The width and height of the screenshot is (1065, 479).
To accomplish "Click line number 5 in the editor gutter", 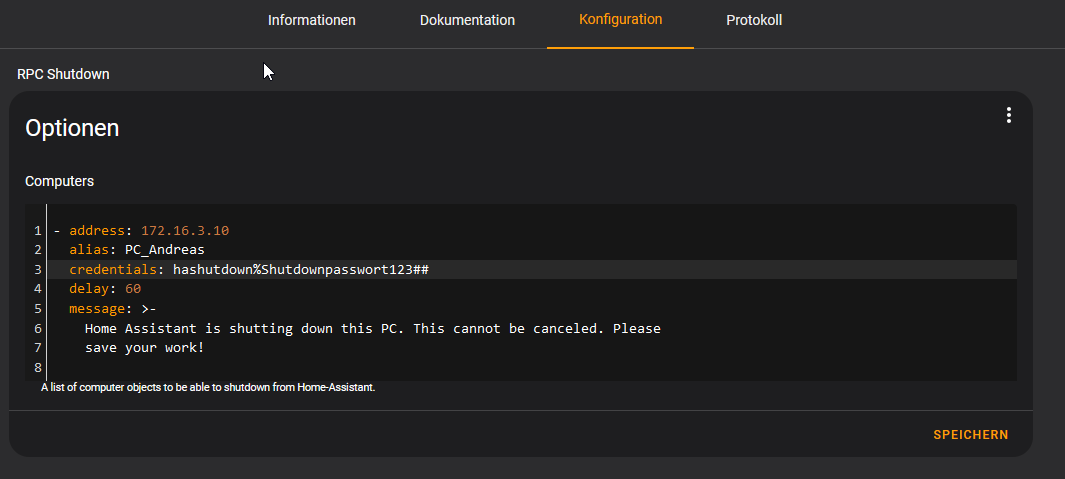I will [x=37, y=309].
